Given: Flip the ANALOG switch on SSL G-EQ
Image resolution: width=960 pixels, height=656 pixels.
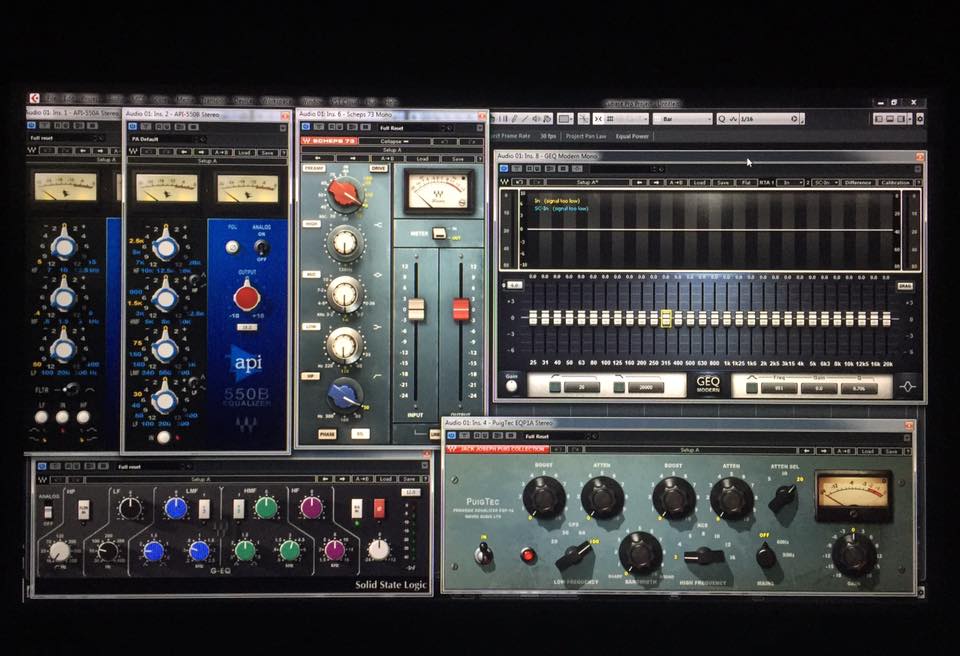Looking at the screenshot, I should [48, 510].
